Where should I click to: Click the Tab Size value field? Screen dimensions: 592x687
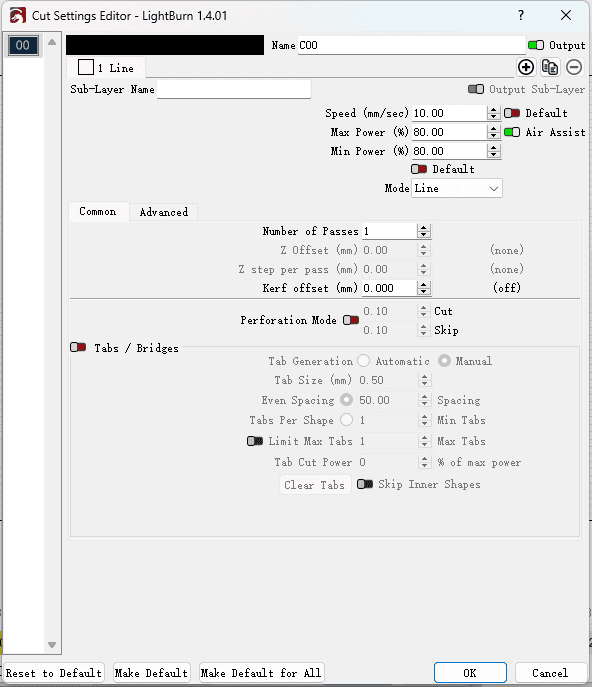(x=387, y=380)
